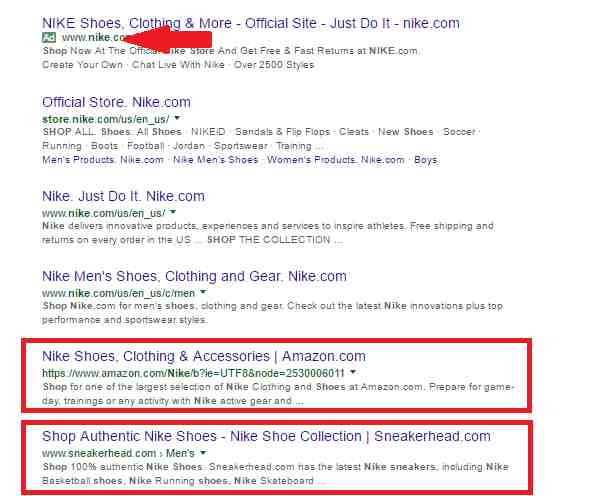Click the www.sneakerhead.com › Men's breadcrumb text
This screenshot has height=496, width=610.
(x=118, y=453)
